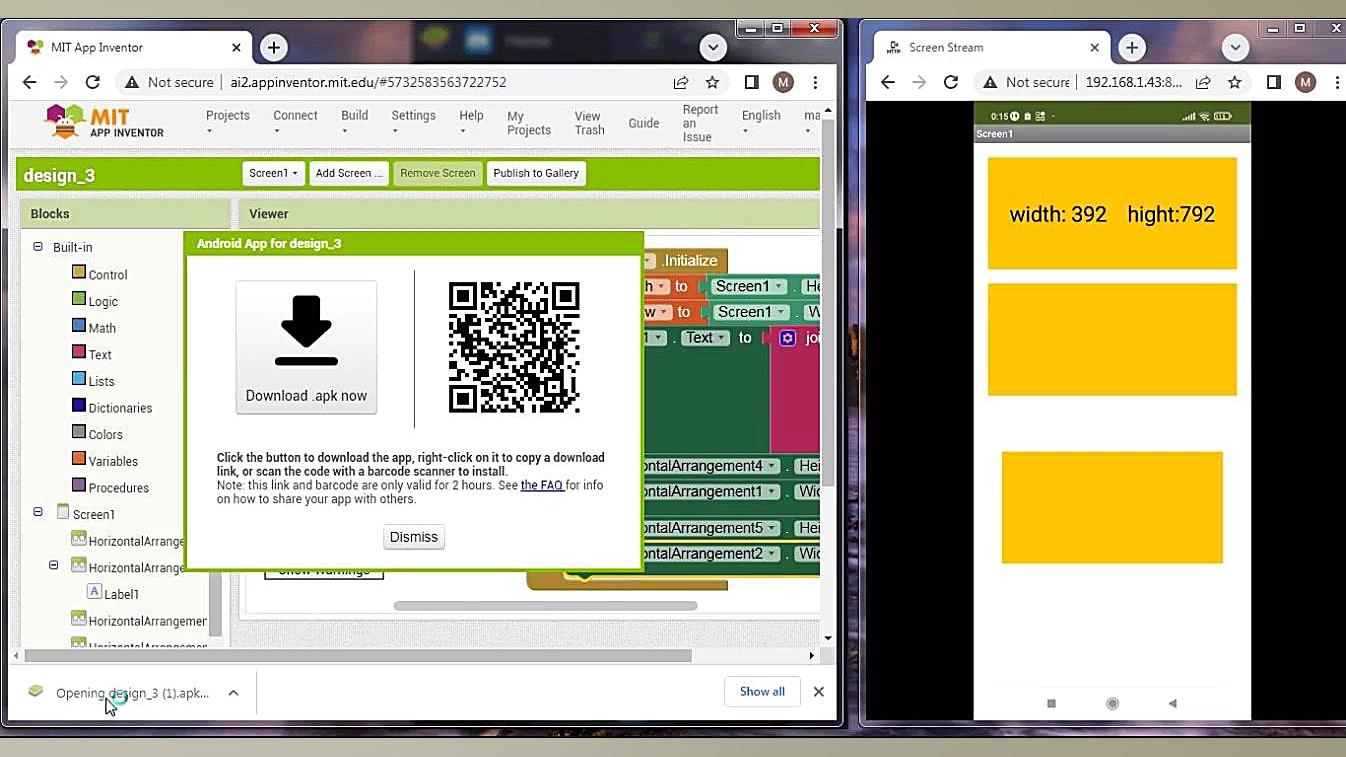
Task: Close the Screen Stream tab
Action: click(1095, 47)
